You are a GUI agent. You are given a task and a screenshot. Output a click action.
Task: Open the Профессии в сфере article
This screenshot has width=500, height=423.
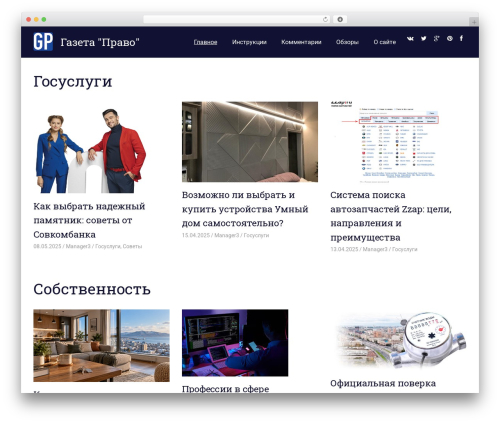pyautogui.click(x=226, y=389)
